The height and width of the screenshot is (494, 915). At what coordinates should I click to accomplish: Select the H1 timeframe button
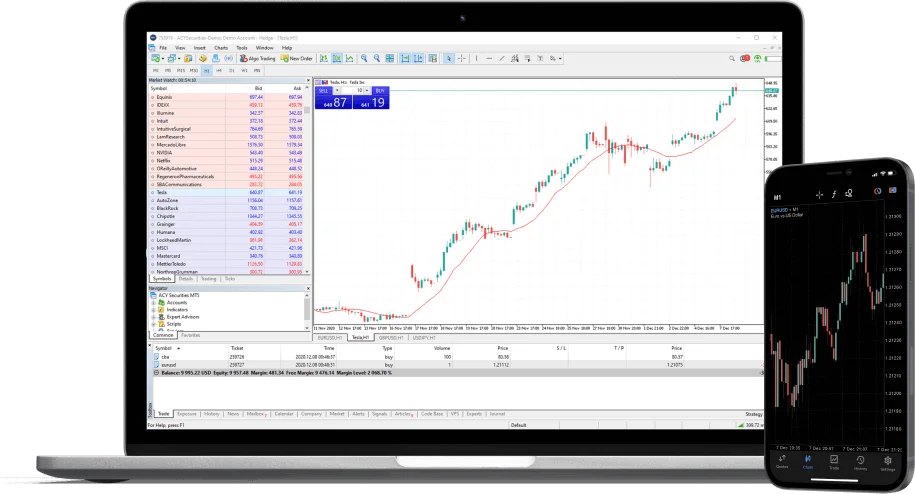click(x=206, y=70)
